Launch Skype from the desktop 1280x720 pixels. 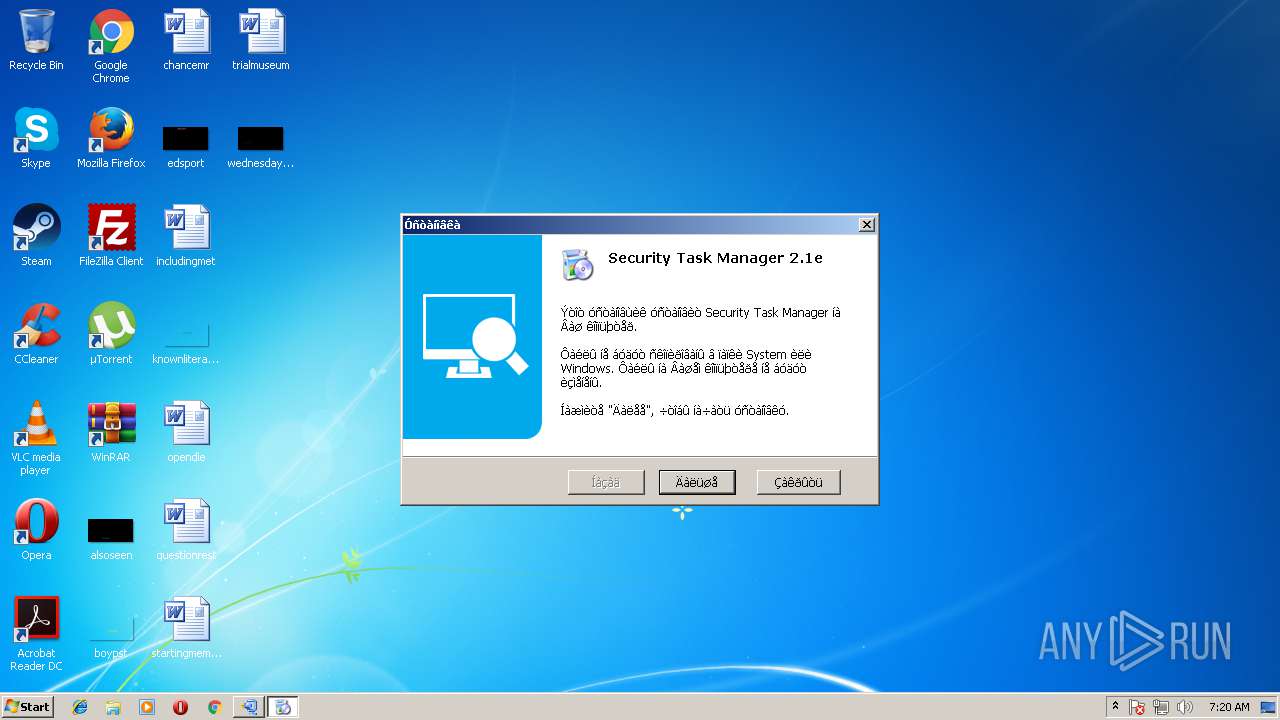36,138
